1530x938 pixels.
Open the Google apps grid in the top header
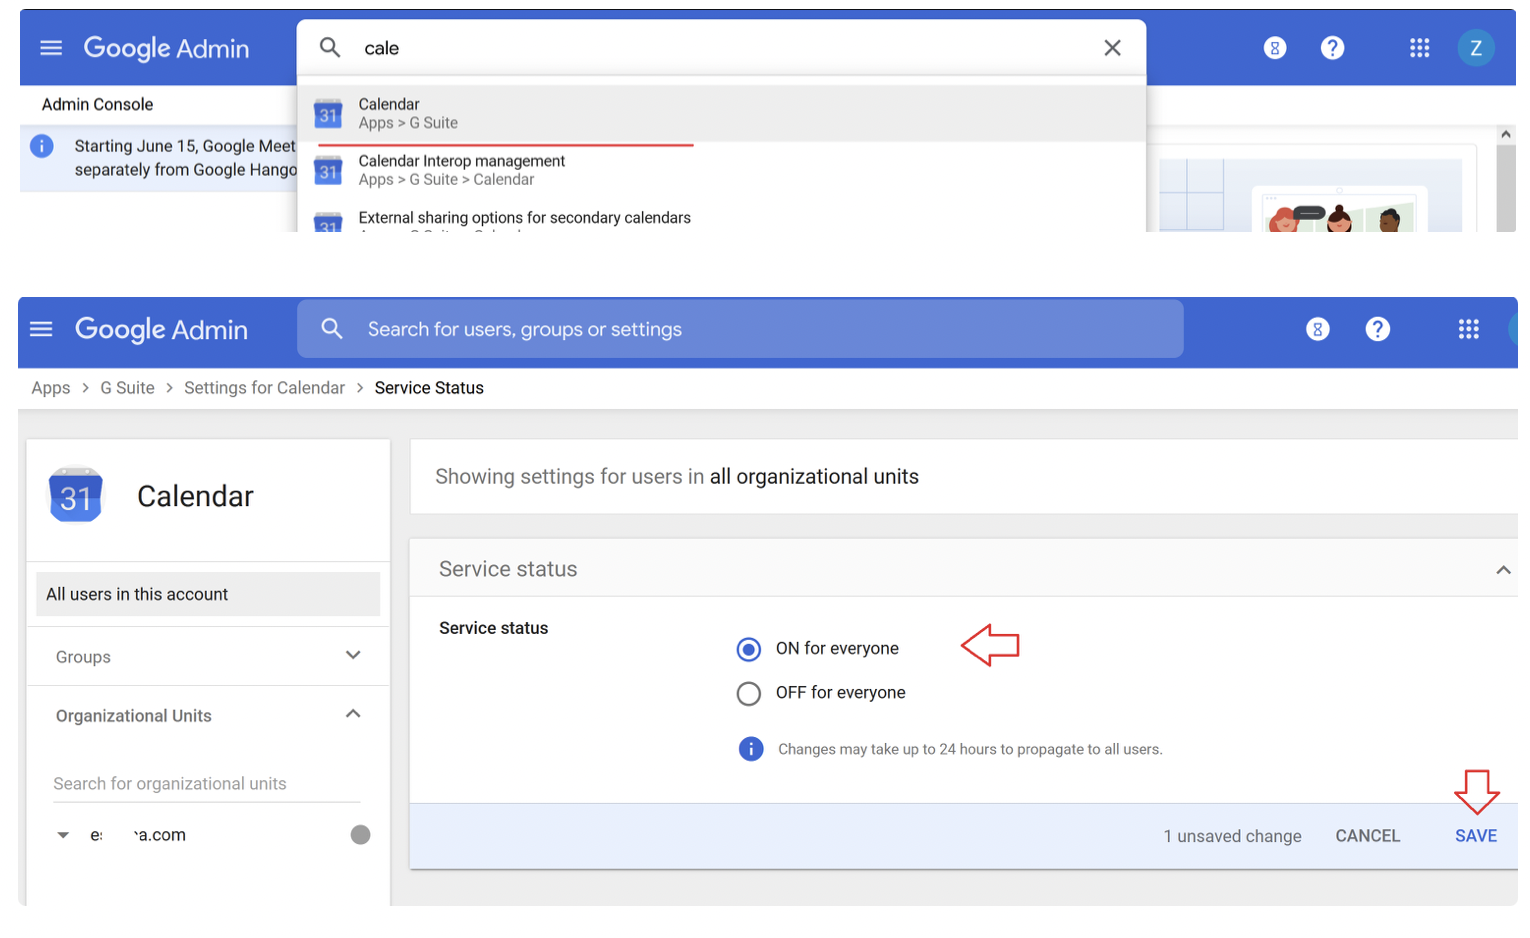[1419, 48]
